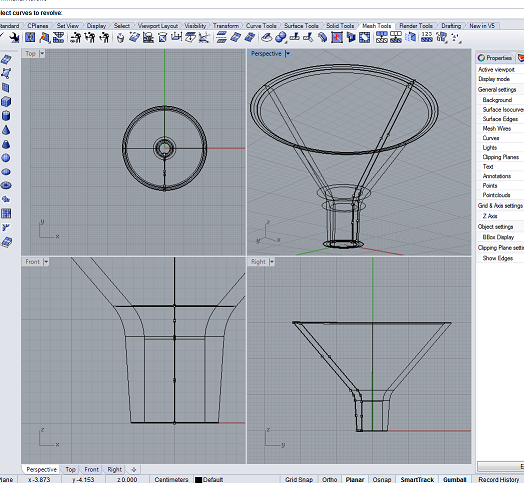Screen dimensions: 524x483
Task: Click the single mesh face tool
Action: (6, 73)
